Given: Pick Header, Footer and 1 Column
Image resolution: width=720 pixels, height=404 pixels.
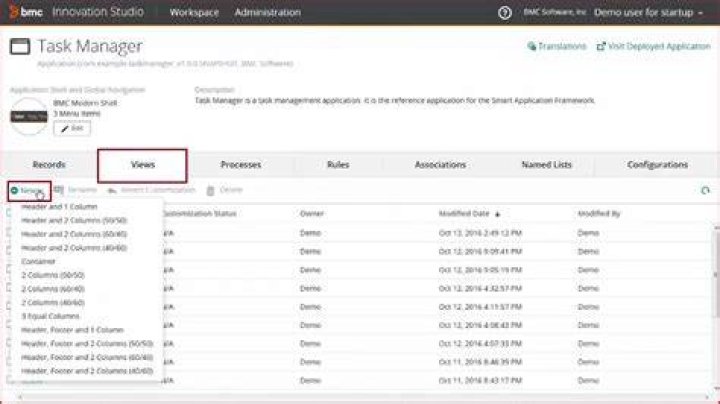Looking at the screenshot, I should (73, 330).
